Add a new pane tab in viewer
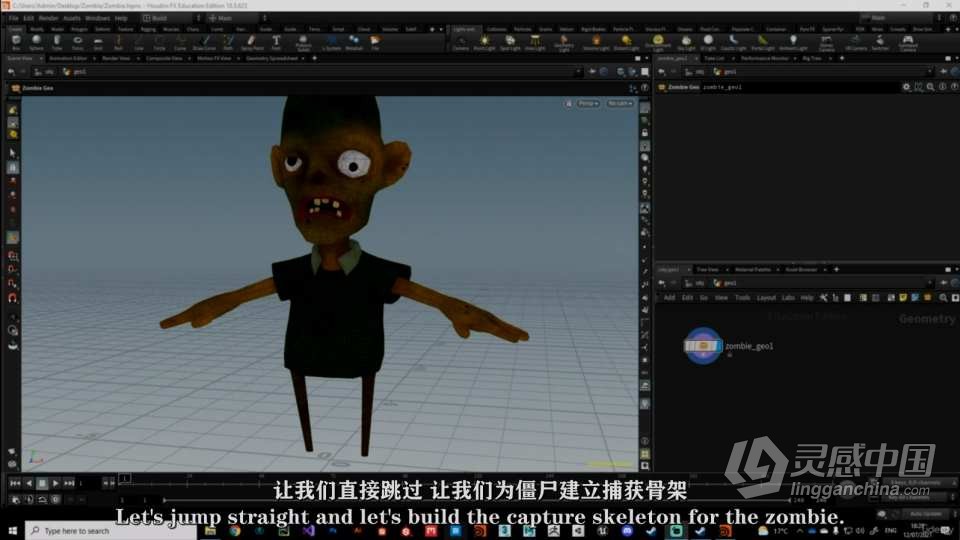Screen dimensions: 960x540 coord(315,58)
